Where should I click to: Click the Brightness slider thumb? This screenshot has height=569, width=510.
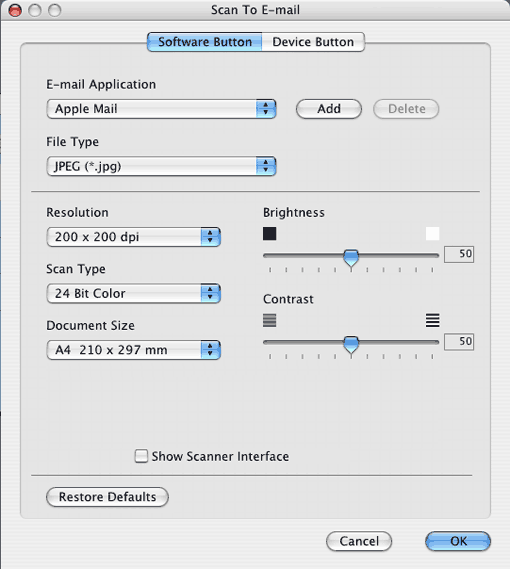(351, 258)
